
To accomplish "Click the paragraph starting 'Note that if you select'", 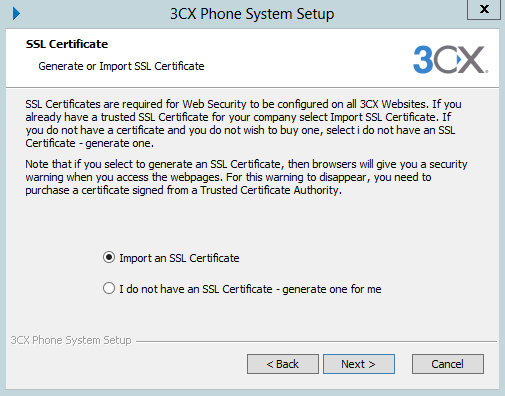I will [246, 177].
